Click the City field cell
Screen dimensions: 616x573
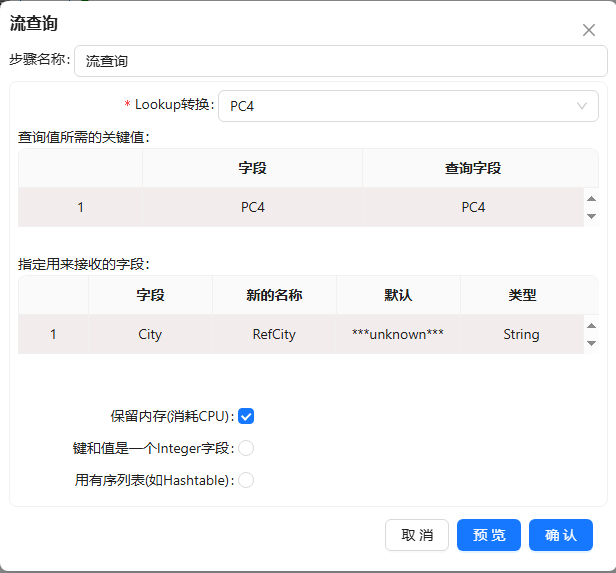(150, 335)
